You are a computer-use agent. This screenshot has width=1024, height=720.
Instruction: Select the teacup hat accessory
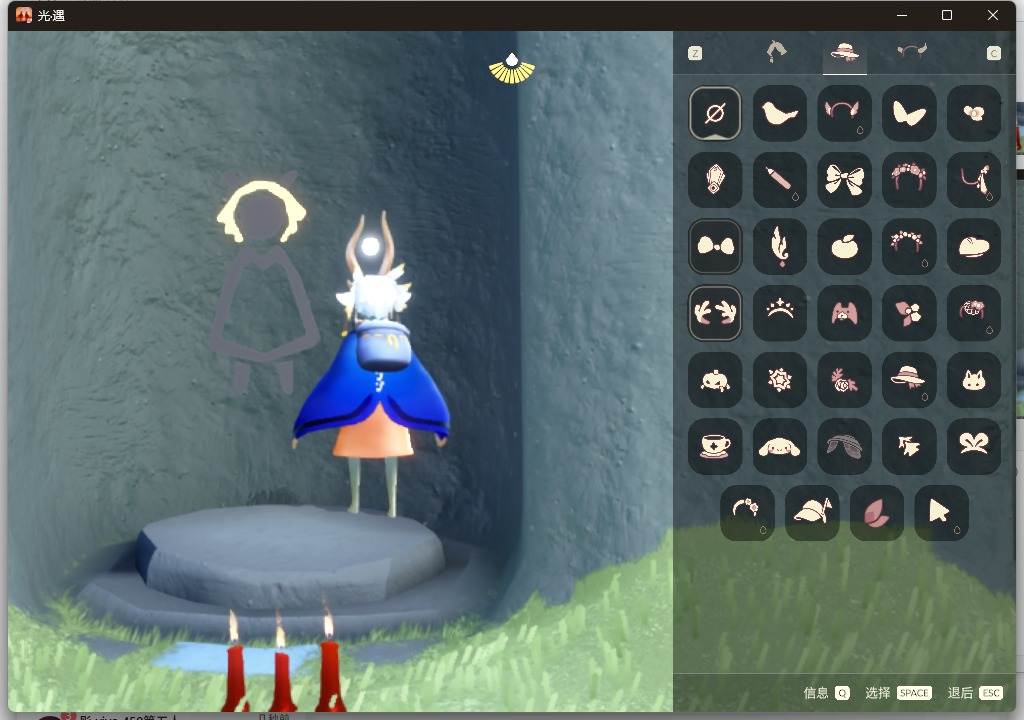[x=715, y=446]
